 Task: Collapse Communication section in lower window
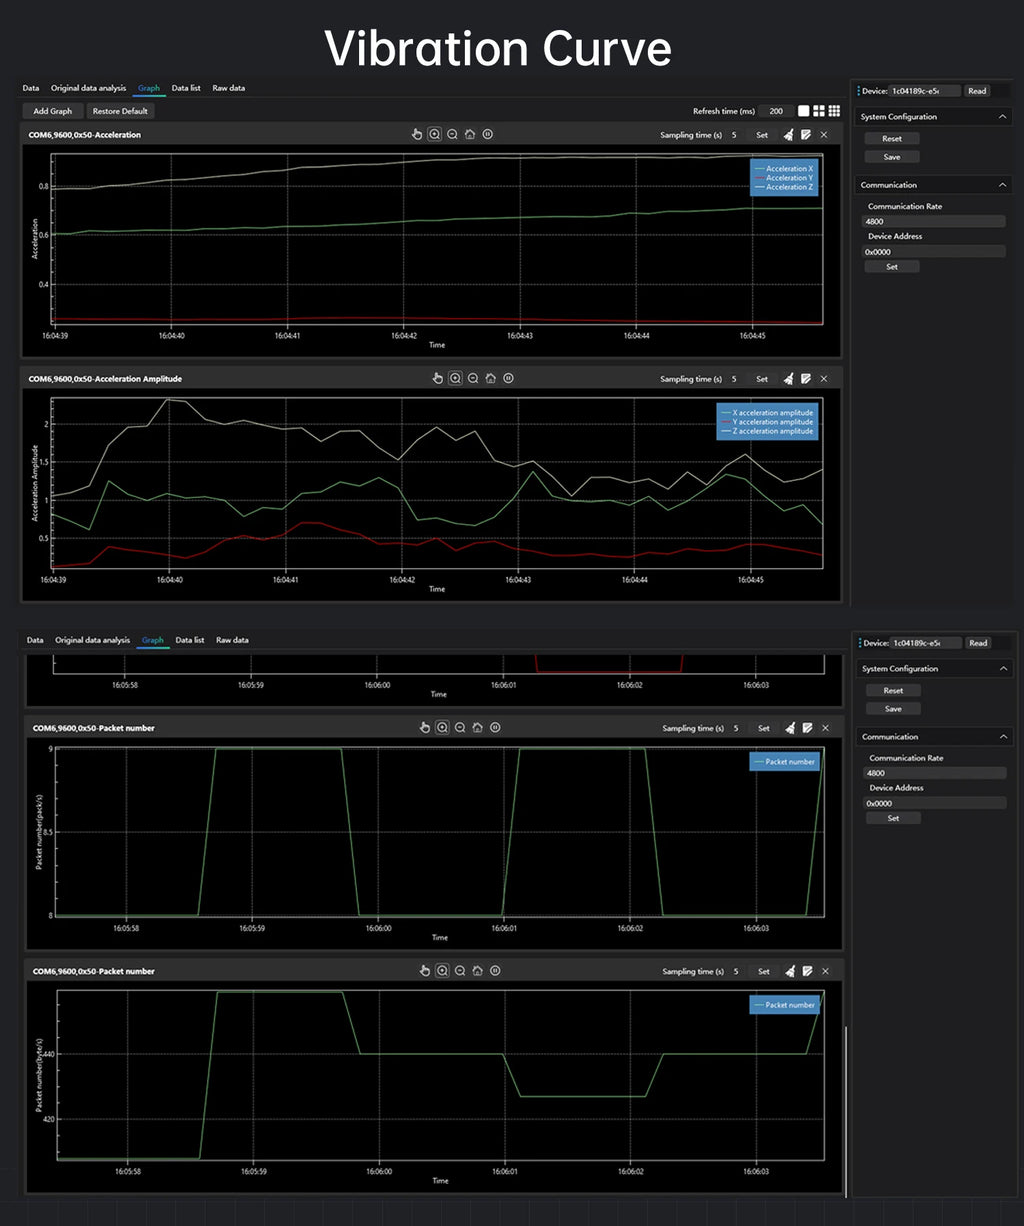pos(1004,737)
